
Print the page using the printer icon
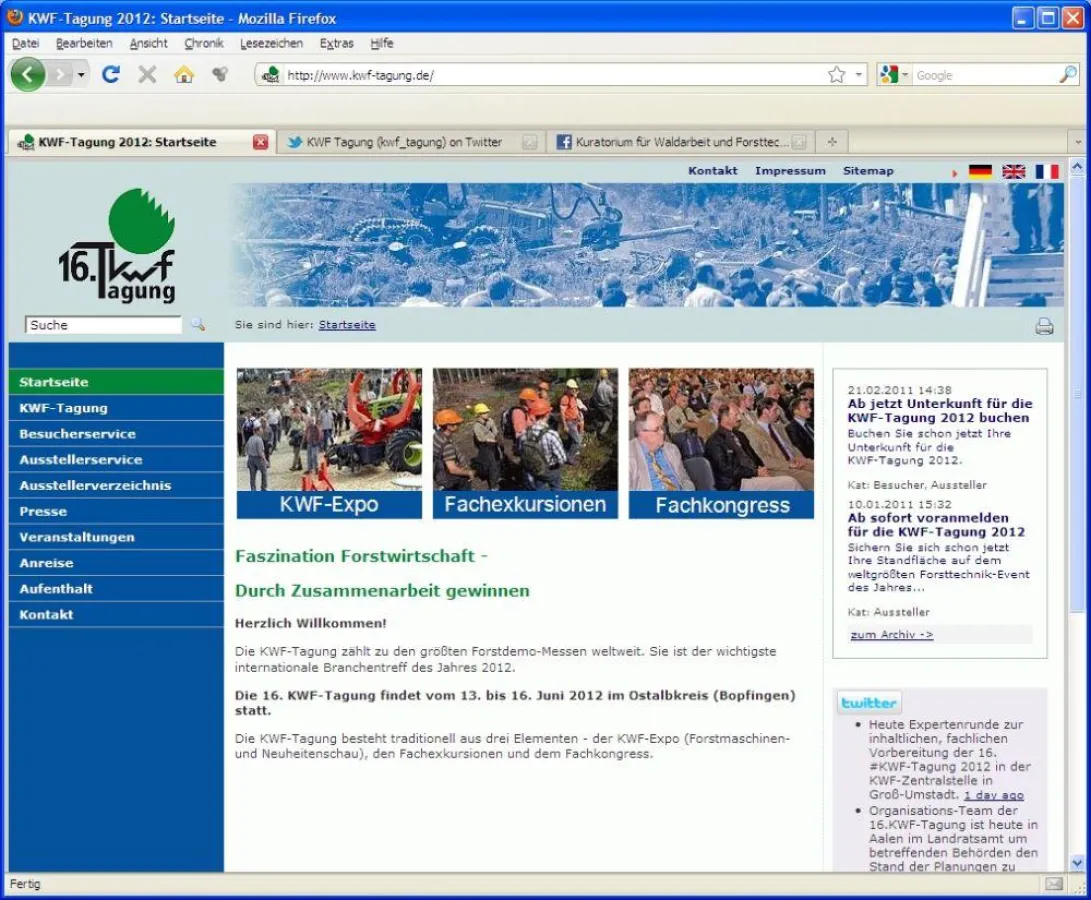coord(1044,325)
